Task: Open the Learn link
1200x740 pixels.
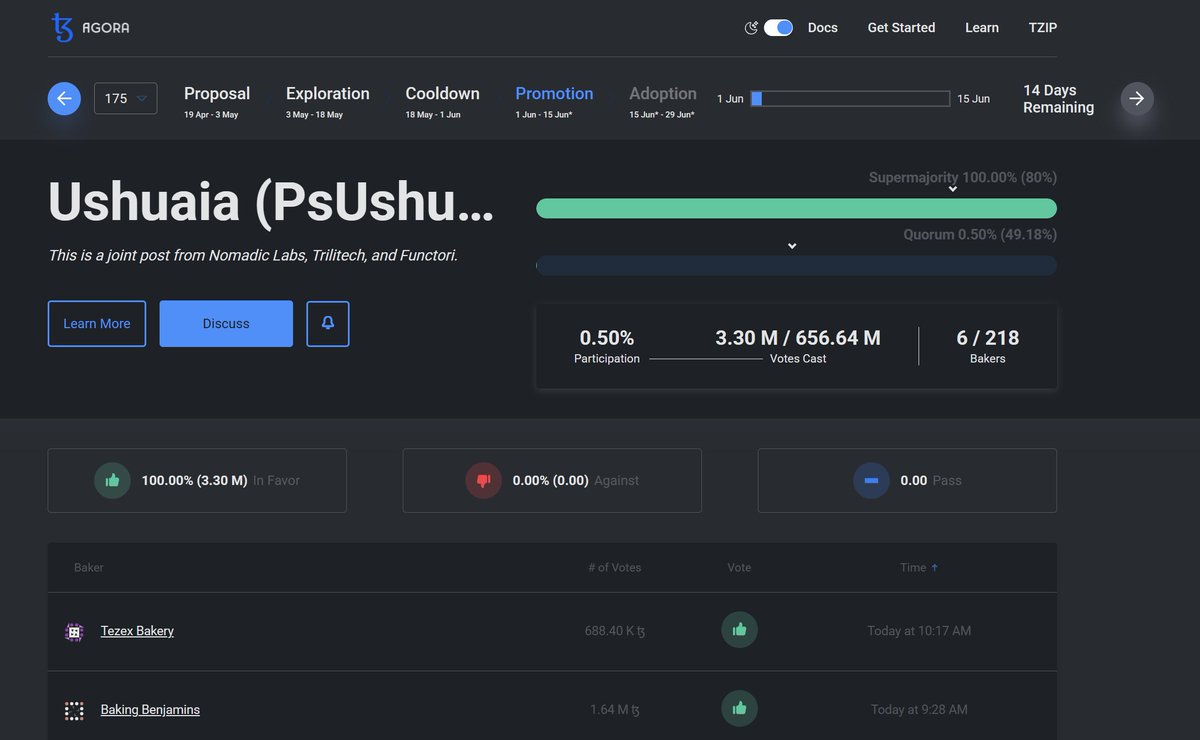Action: 982,28
